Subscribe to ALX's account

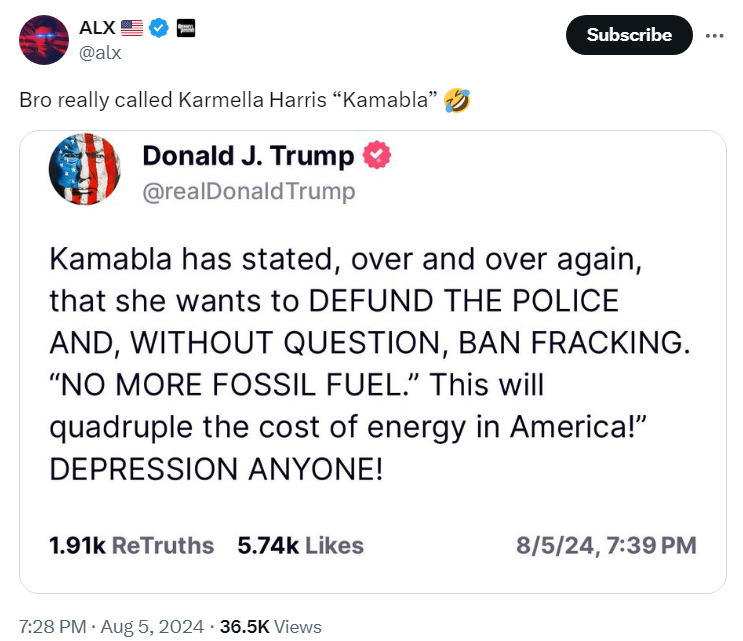click(x=629, y=35)
